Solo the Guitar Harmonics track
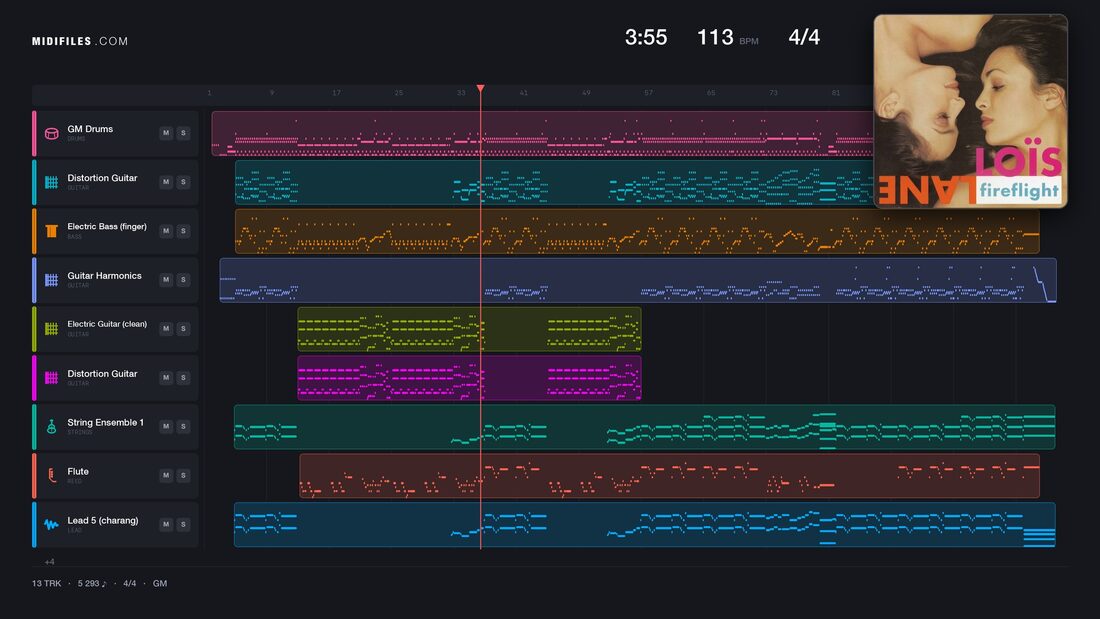This screenshot has height=619, width=1100. tap(183, 279)
